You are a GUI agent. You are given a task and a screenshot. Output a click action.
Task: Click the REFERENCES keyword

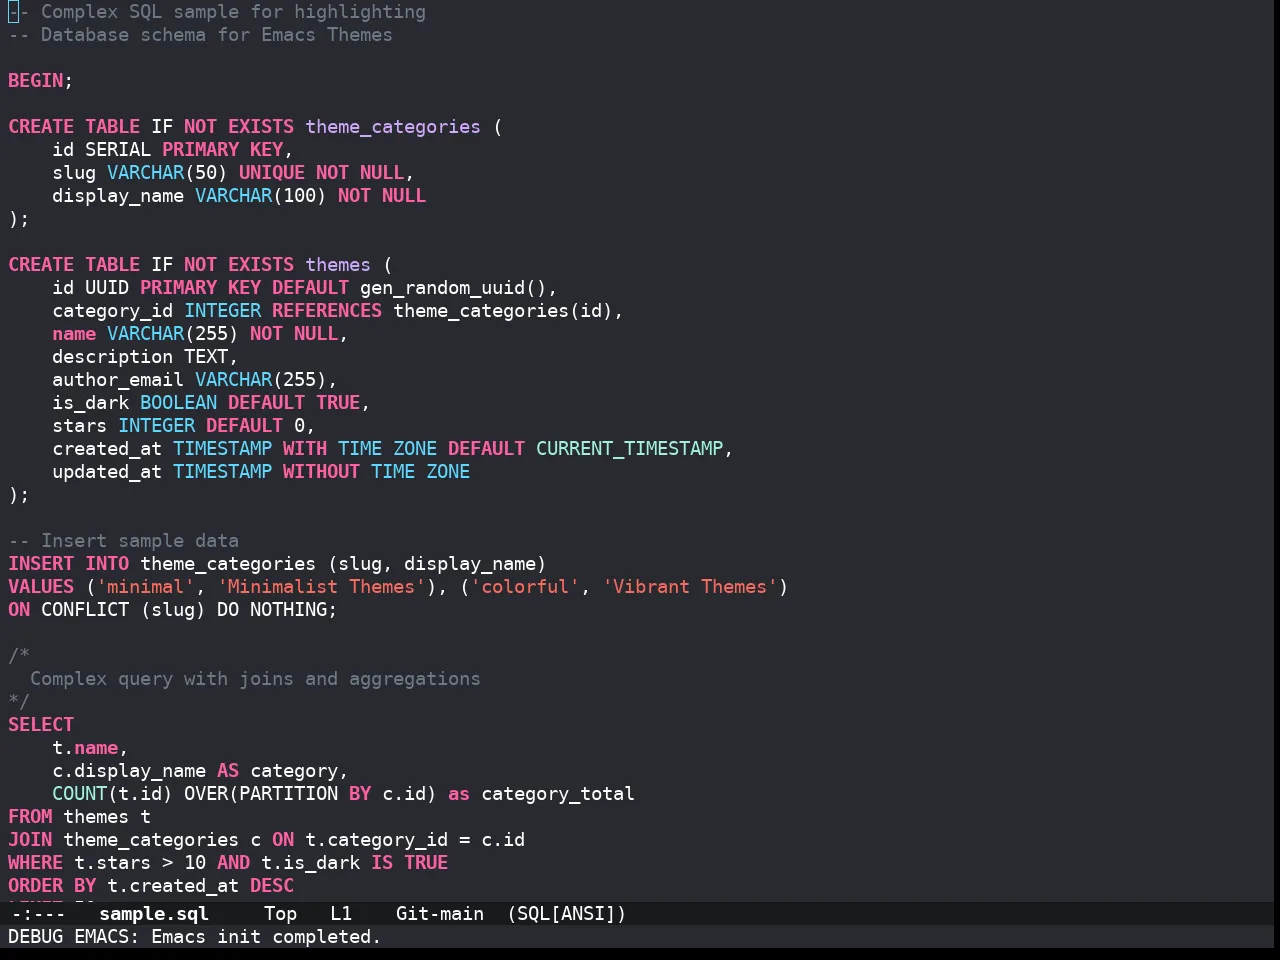click(x=327, y=310)
